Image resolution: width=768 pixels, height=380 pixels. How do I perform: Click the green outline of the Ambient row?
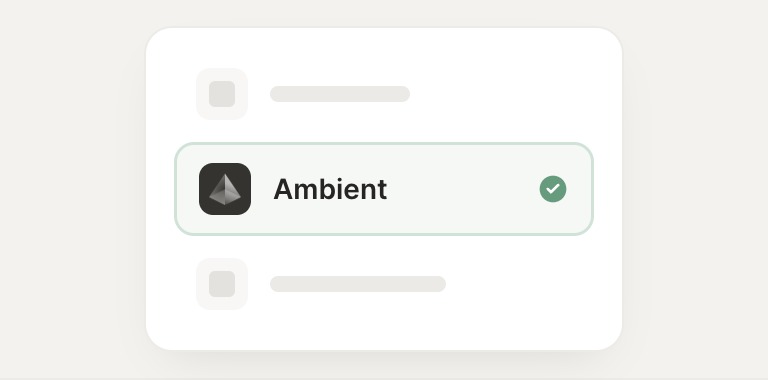tap(384, 143)
